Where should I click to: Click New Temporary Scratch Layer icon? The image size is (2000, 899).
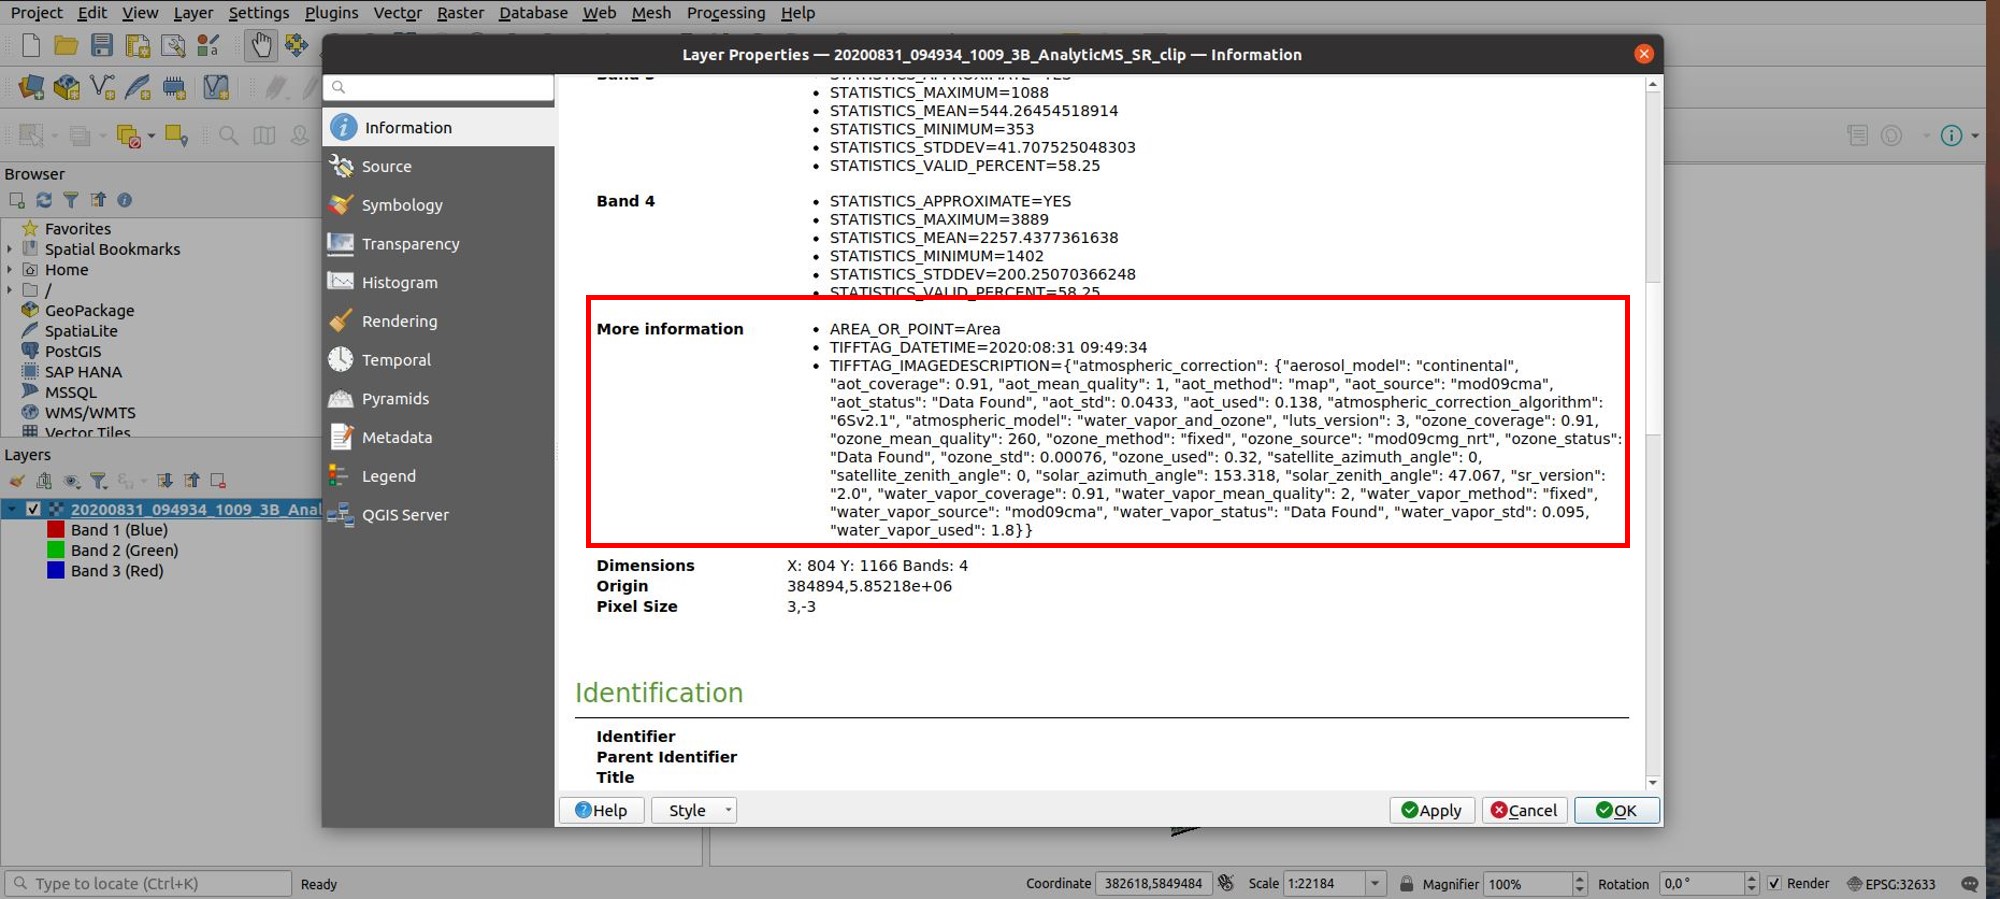pos(174,88)
